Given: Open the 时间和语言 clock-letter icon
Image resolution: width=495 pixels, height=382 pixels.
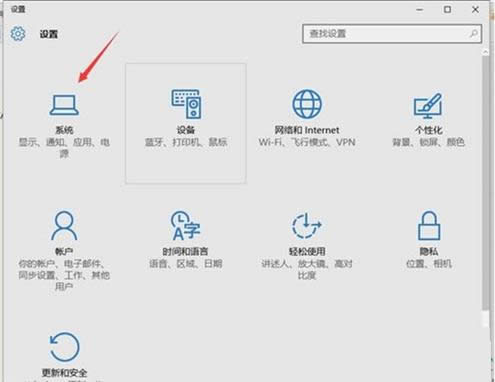Looking at the screenshot, I should click(x=185, y=225).
